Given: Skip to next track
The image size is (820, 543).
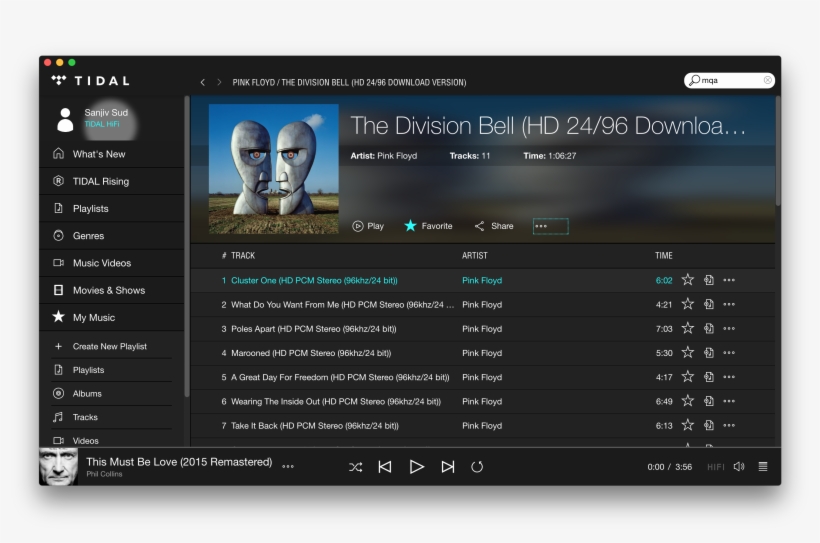Looking at the screenshot, I should tap(448, 467).
